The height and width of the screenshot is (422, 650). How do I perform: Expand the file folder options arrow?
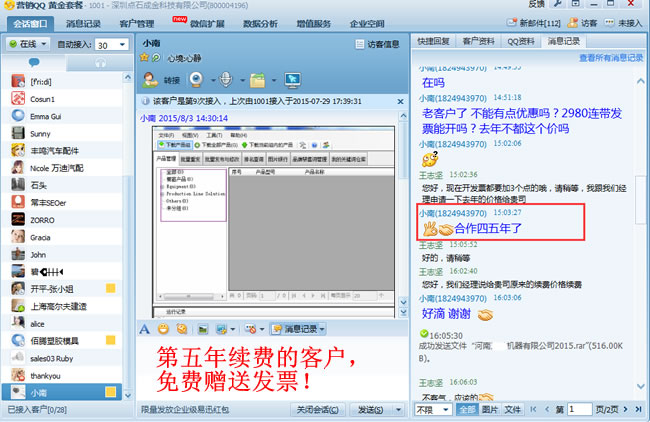274,80
